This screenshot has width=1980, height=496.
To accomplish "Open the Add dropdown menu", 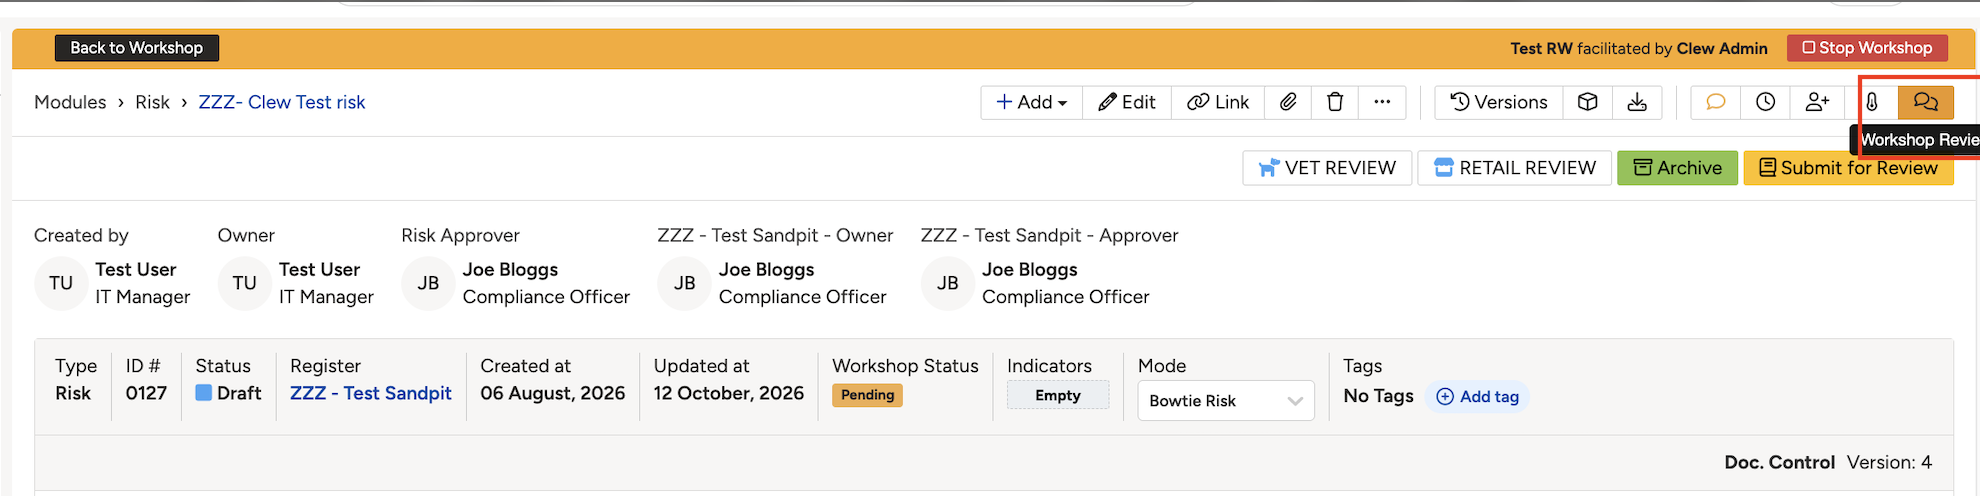I will tap(1032, 102).
